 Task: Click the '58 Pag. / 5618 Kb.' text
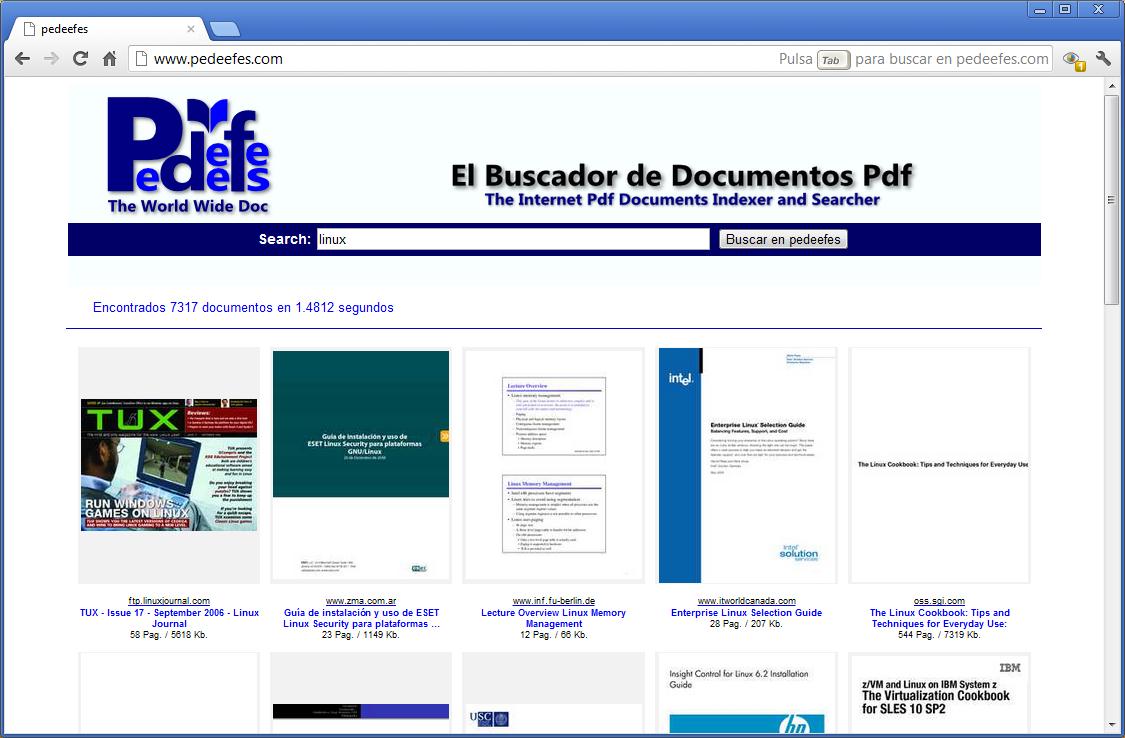tap(169, 635)
